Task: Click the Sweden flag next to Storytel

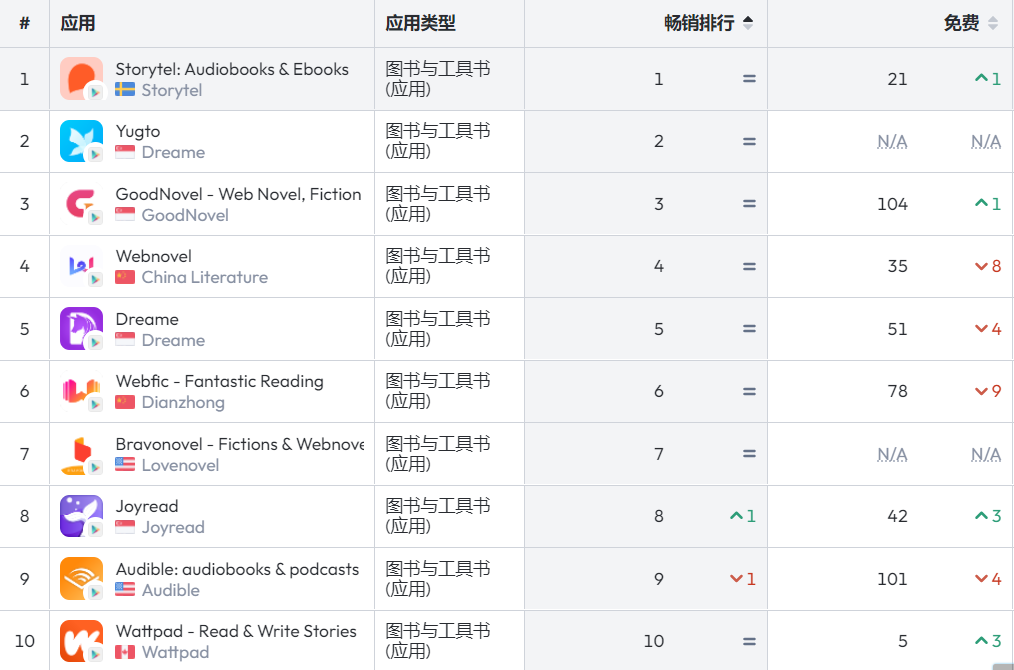Action: coord(124,89)
